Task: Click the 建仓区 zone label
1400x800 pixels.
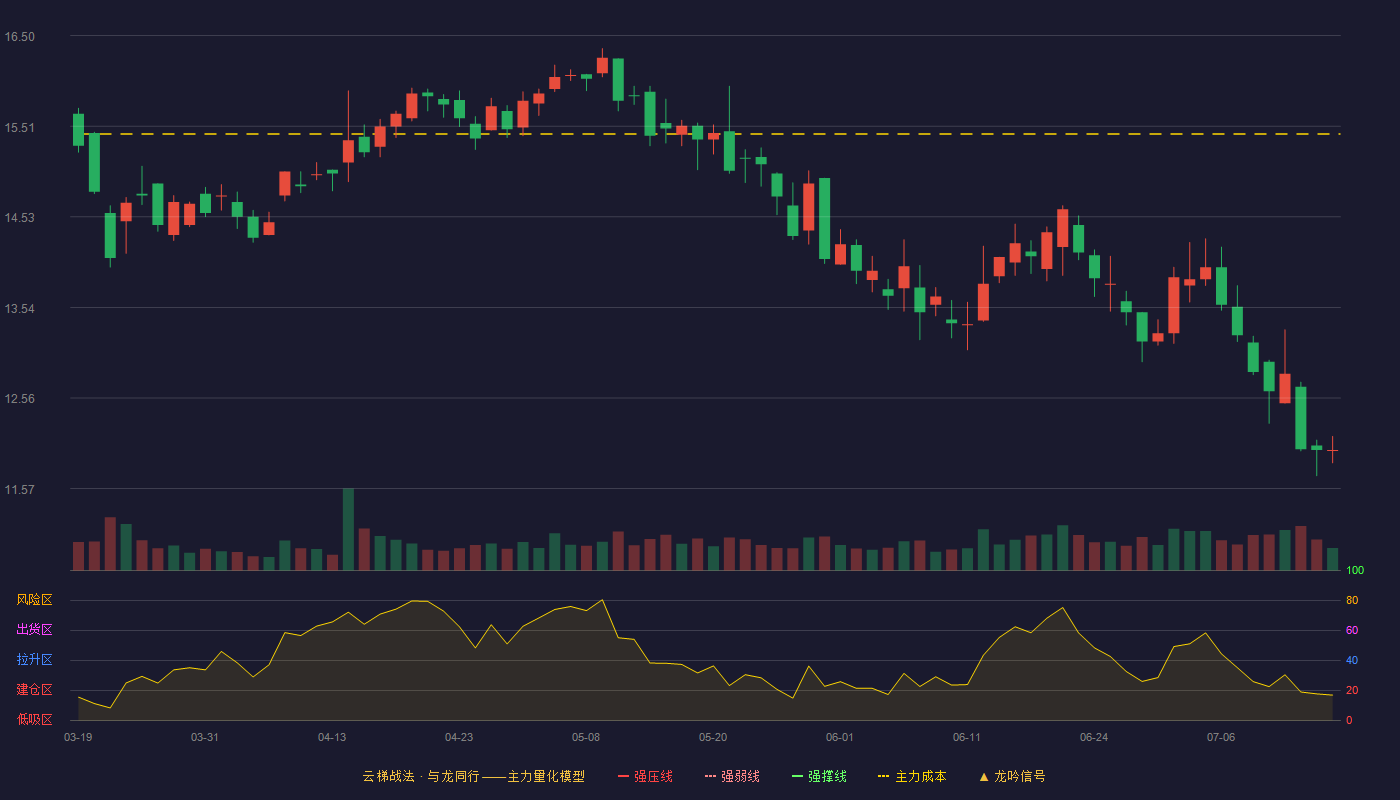Action: [x=34, y=690]
